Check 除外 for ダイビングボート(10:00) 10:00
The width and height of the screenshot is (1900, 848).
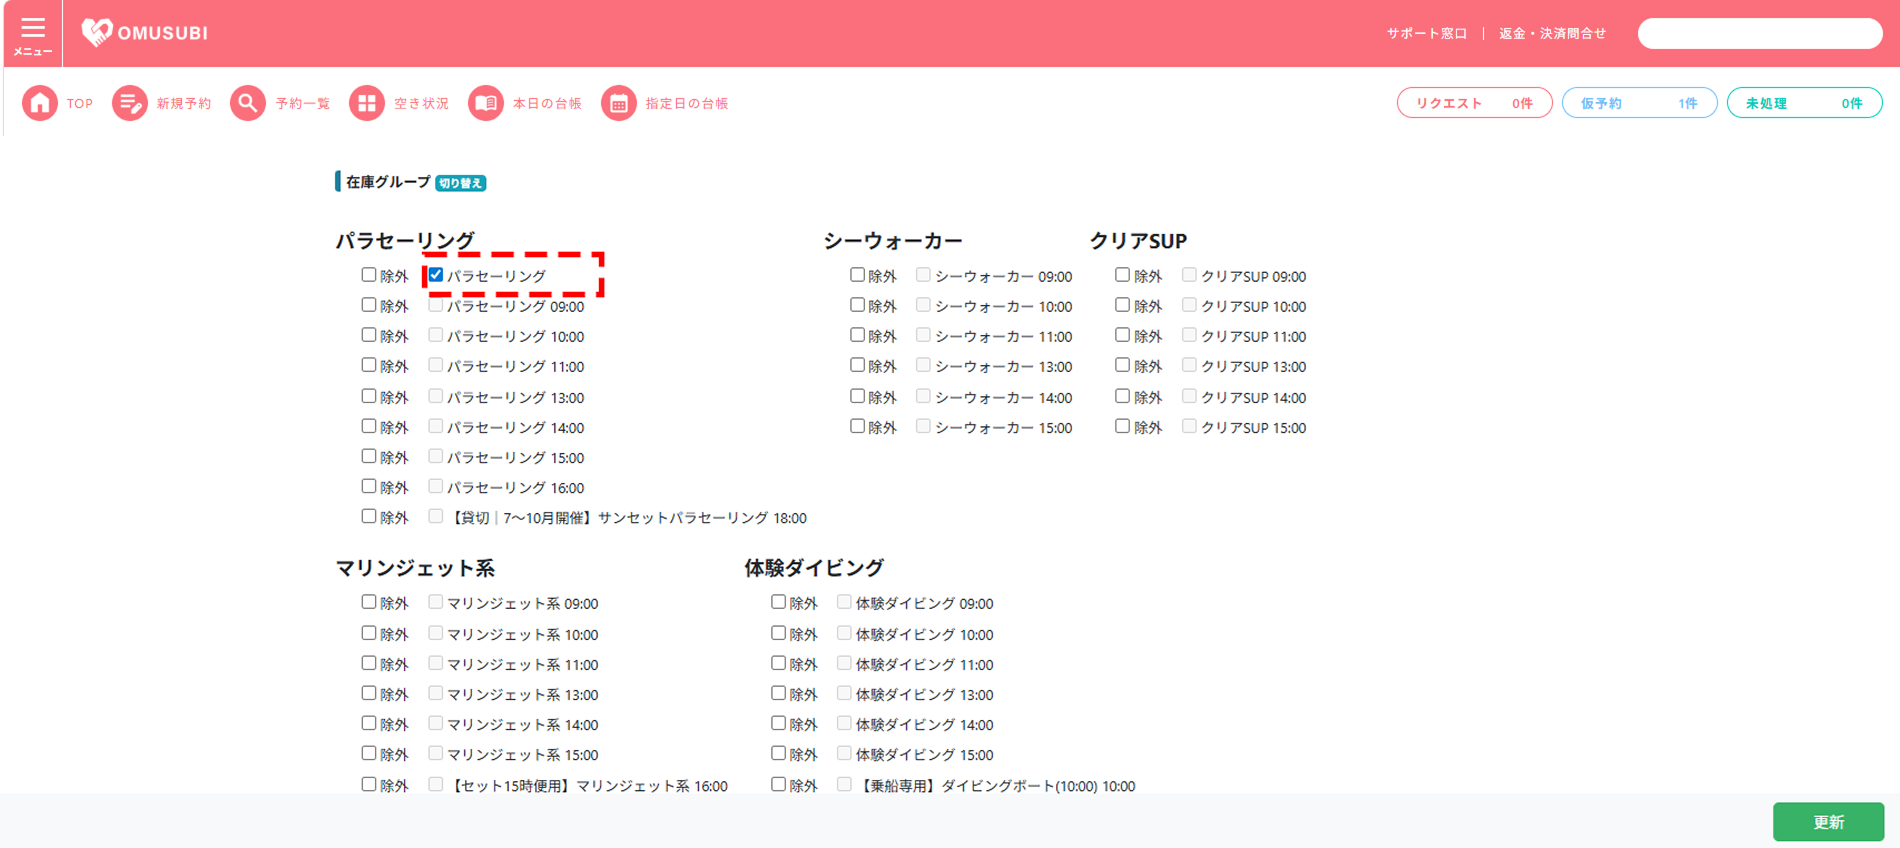778,784
